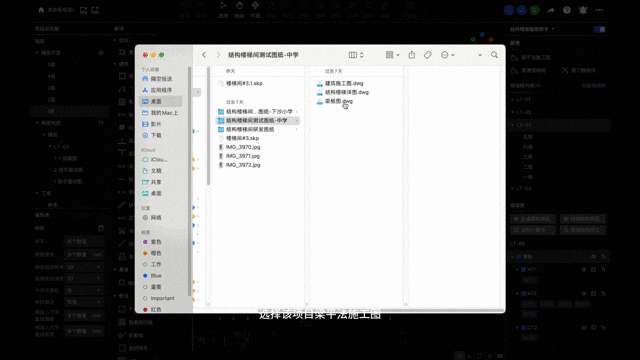
Task: Expand chevron of the 下沙小学 folder
Action: (x=297, y=111)
